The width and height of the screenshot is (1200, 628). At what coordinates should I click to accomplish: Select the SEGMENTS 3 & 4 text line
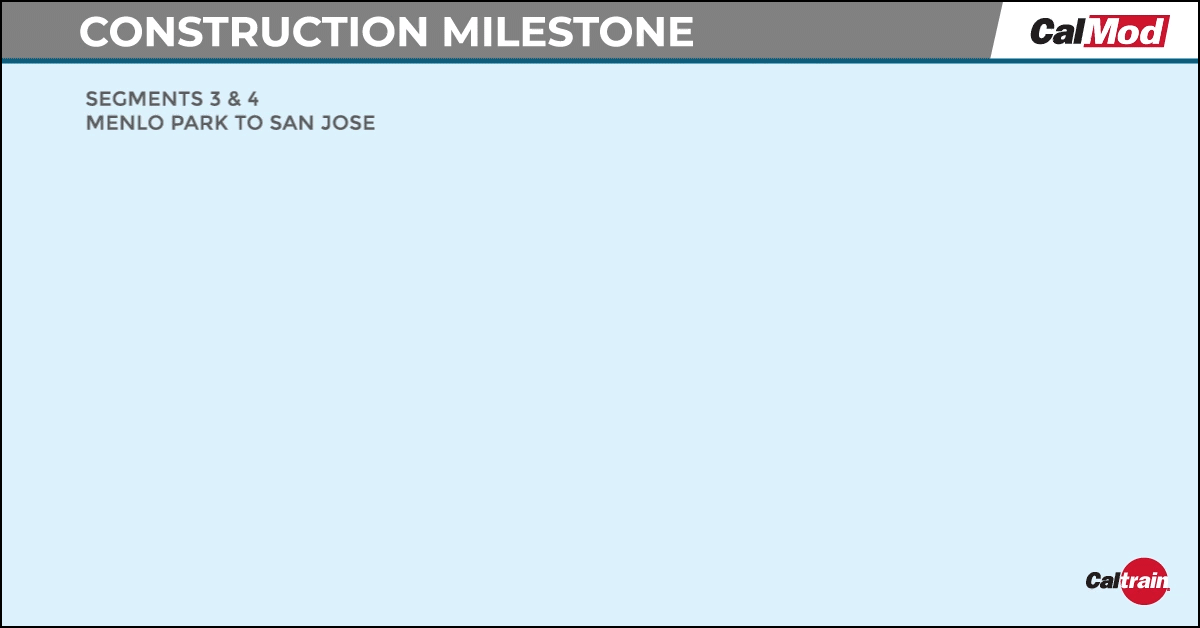(x=172, y=100)
